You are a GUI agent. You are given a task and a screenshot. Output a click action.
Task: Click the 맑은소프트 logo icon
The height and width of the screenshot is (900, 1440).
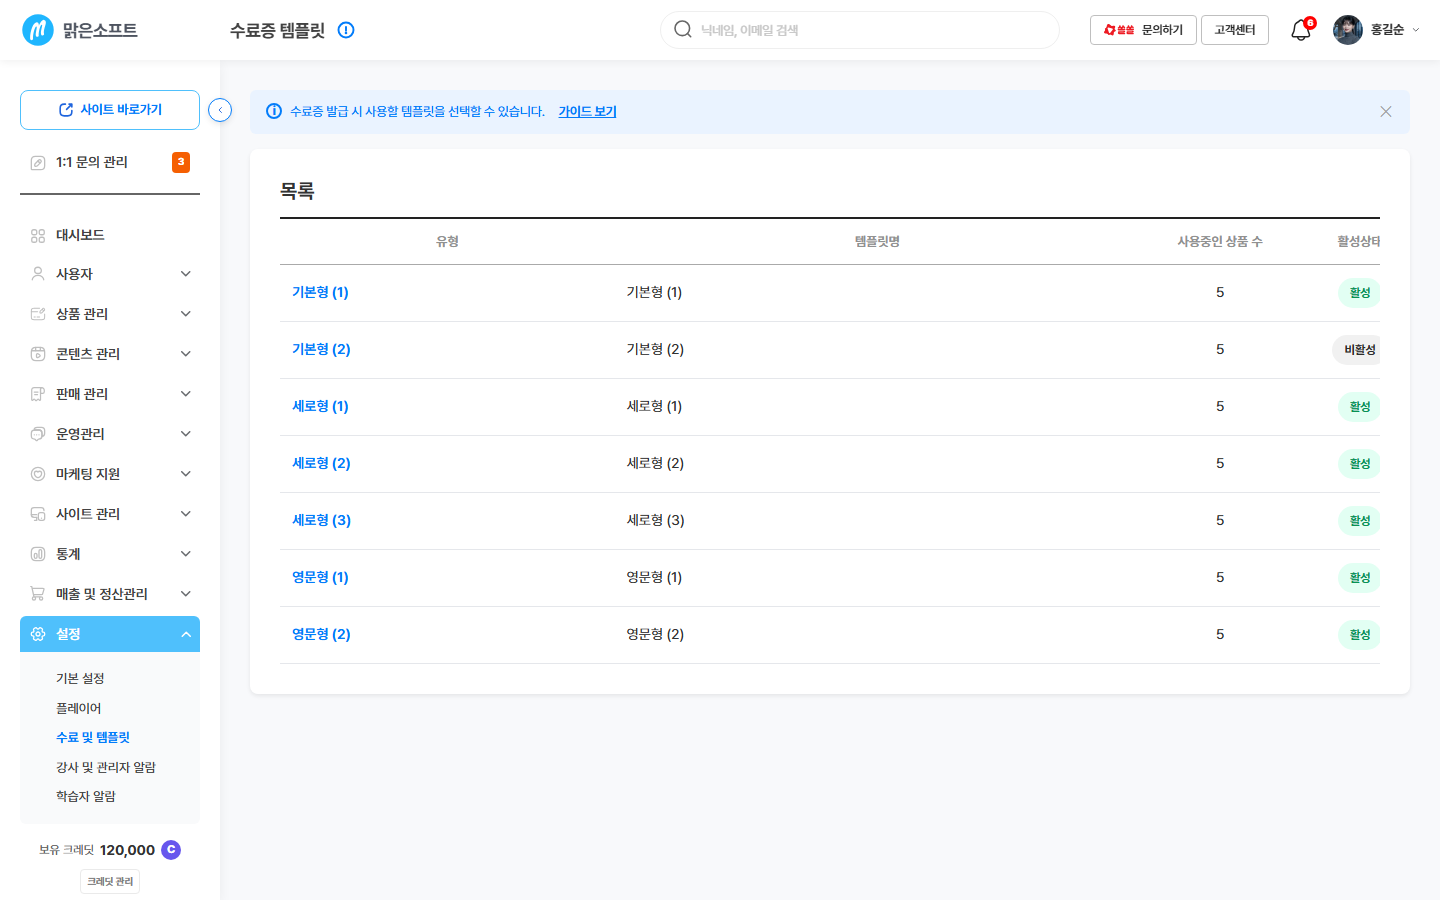pyautogui.click(x=38, y=30)
